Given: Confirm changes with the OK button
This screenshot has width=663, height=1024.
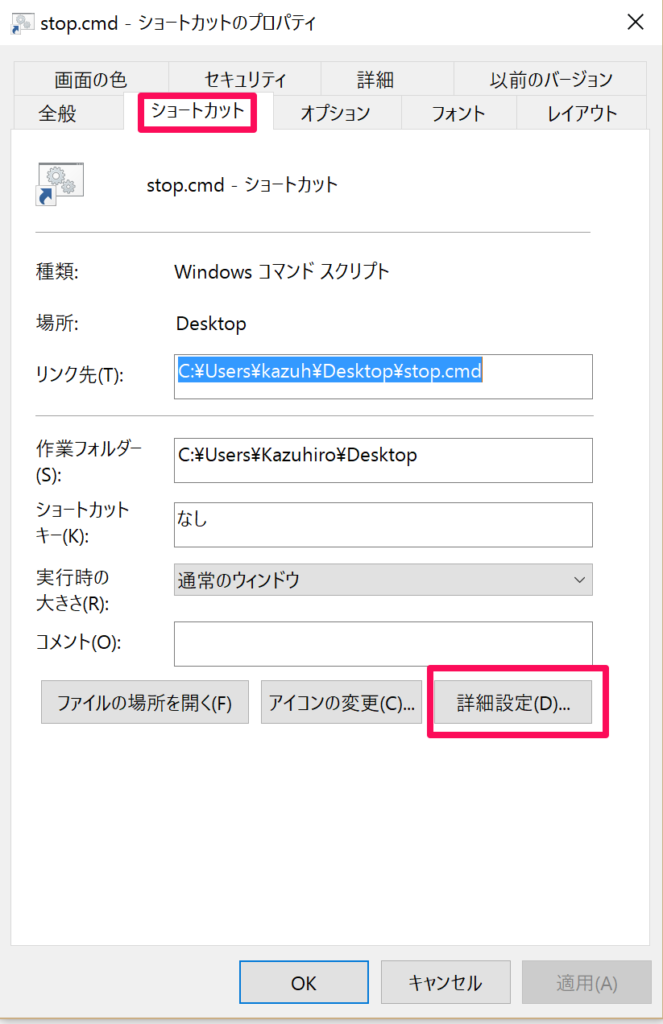Looking at the screenshot, I should click(x=303, y=981).
